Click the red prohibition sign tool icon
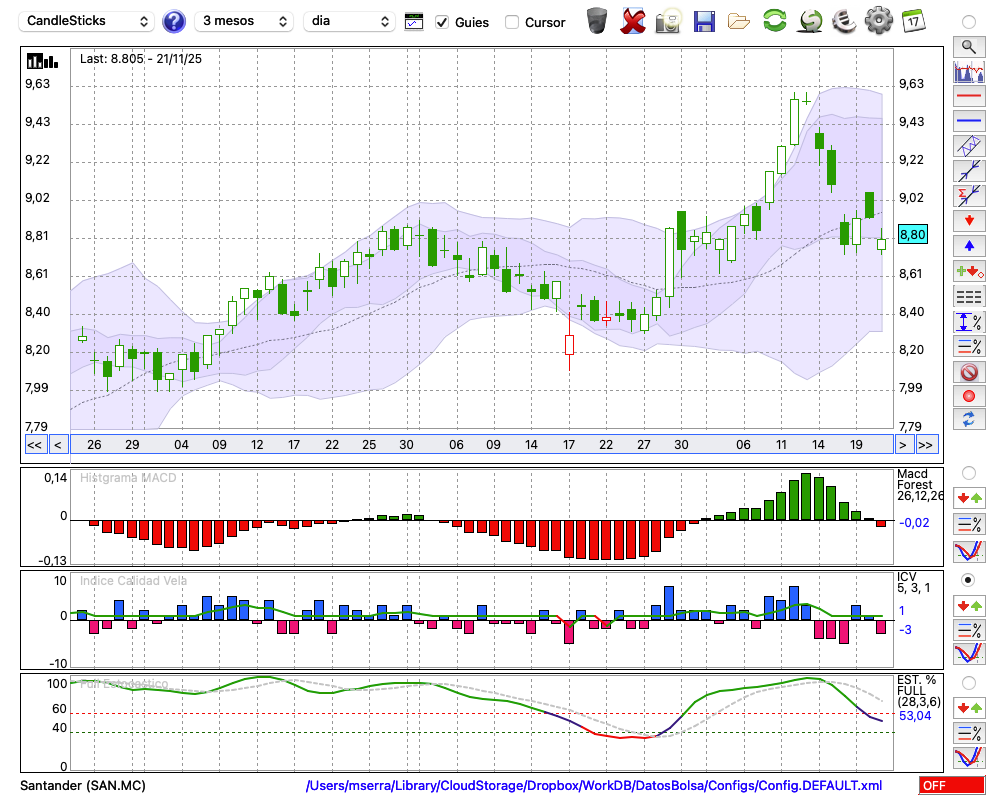The image size is (1000, 800). pyautogui.click(x=968, y=372)
